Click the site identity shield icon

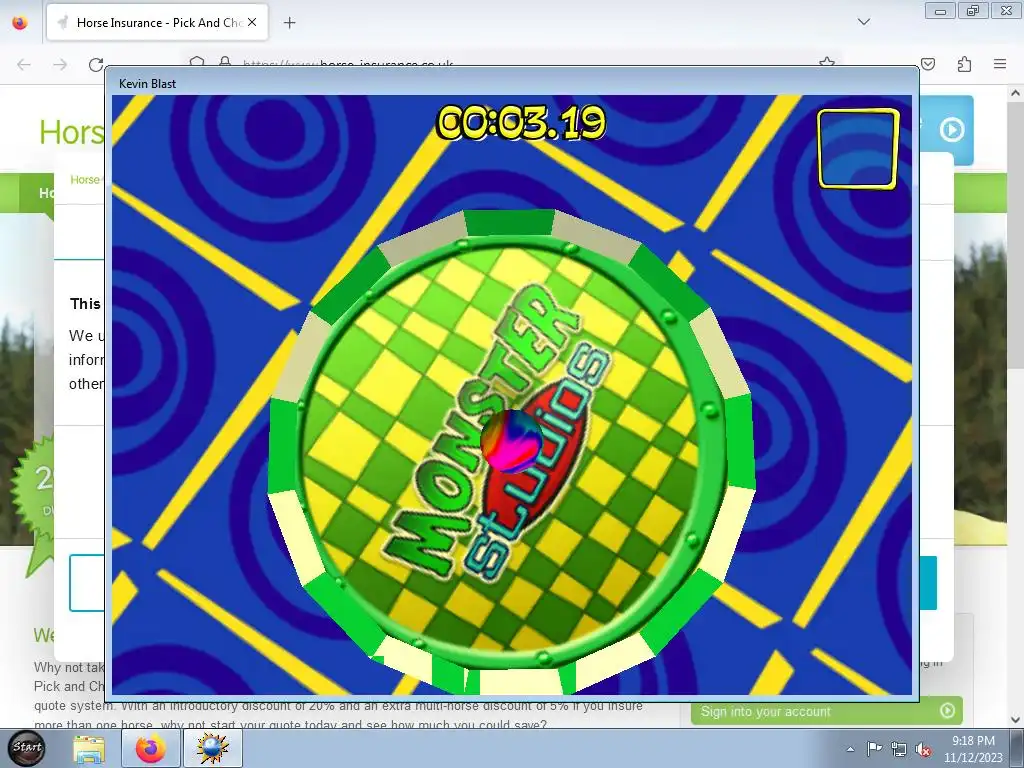pos(197,62)
